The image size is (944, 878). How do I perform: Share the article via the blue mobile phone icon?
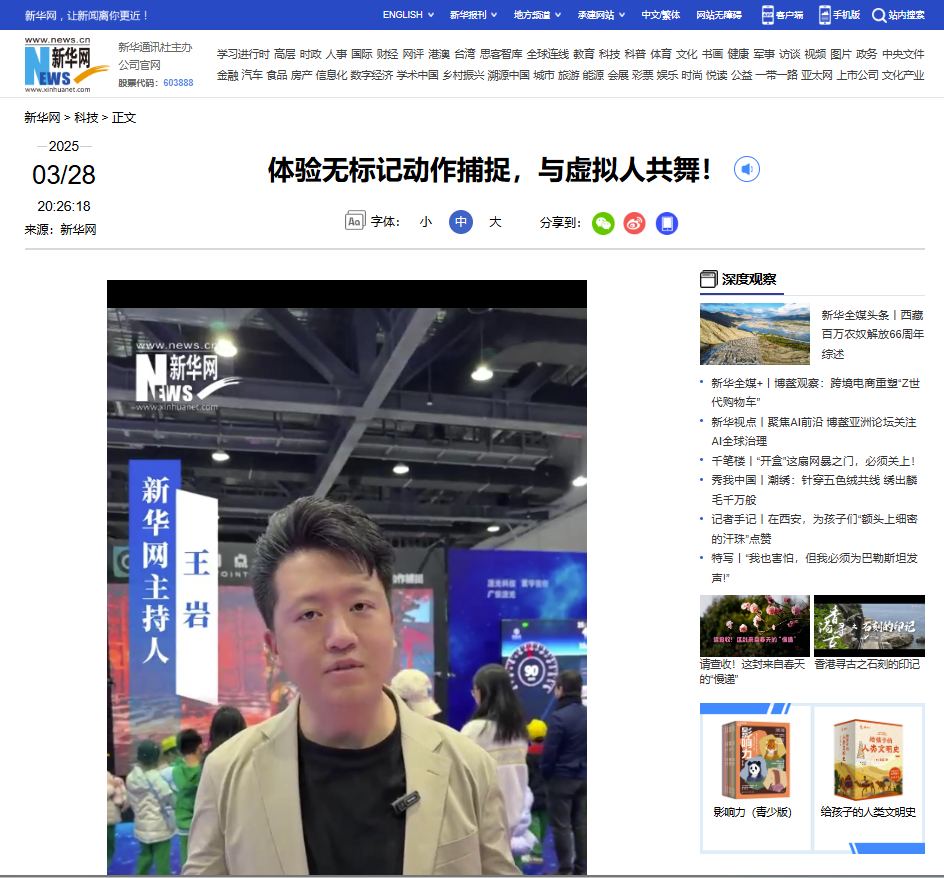point(666,223)
